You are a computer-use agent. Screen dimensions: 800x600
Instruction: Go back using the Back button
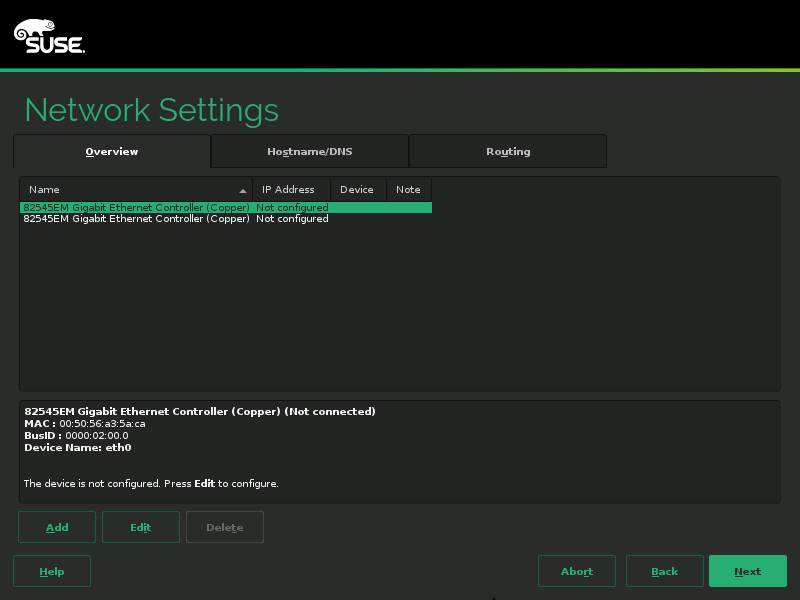665,571
